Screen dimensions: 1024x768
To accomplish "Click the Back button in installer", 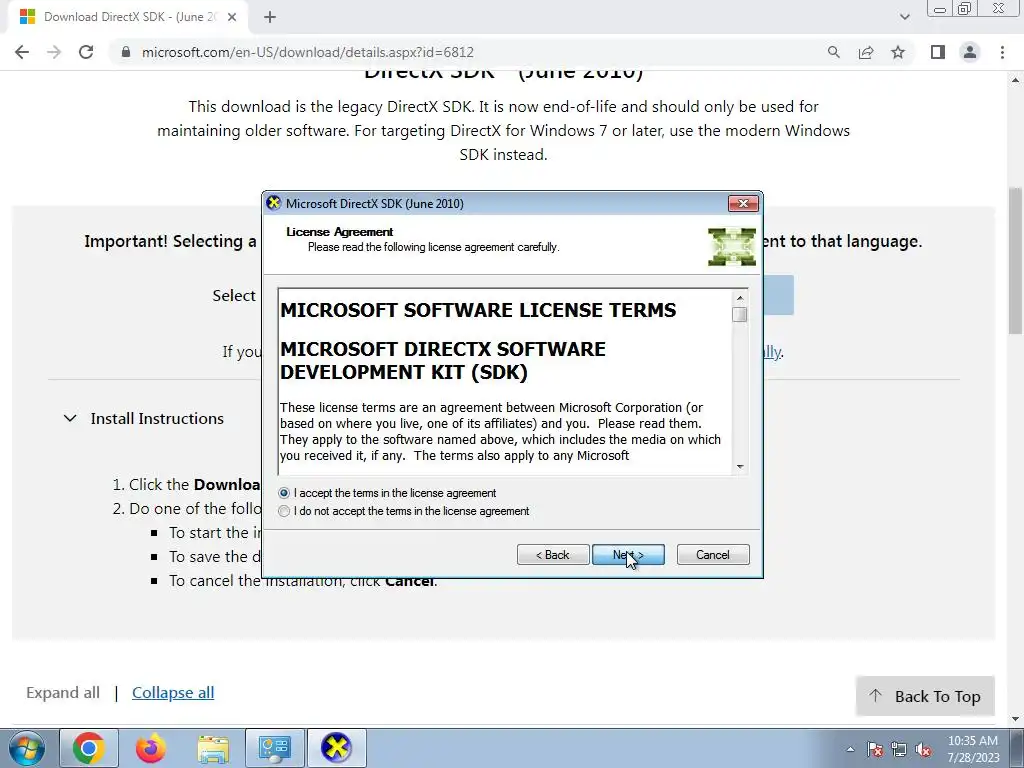I will click(553, 554).
